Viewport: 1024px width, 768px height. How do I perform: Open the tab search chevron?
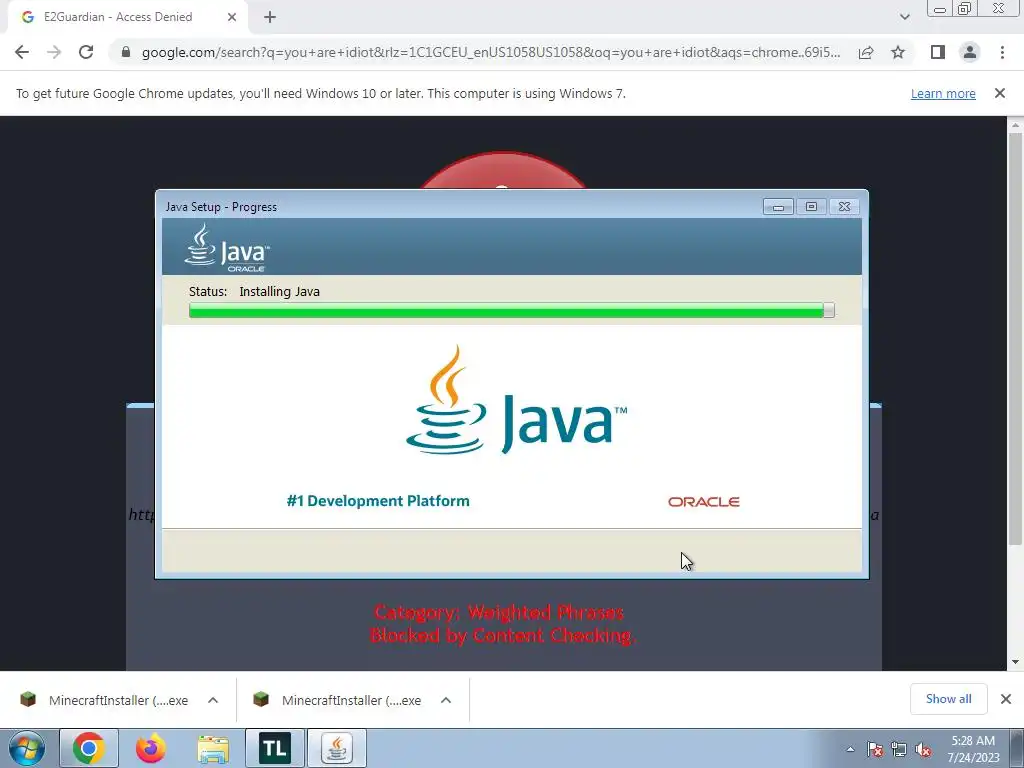point(904,17)
